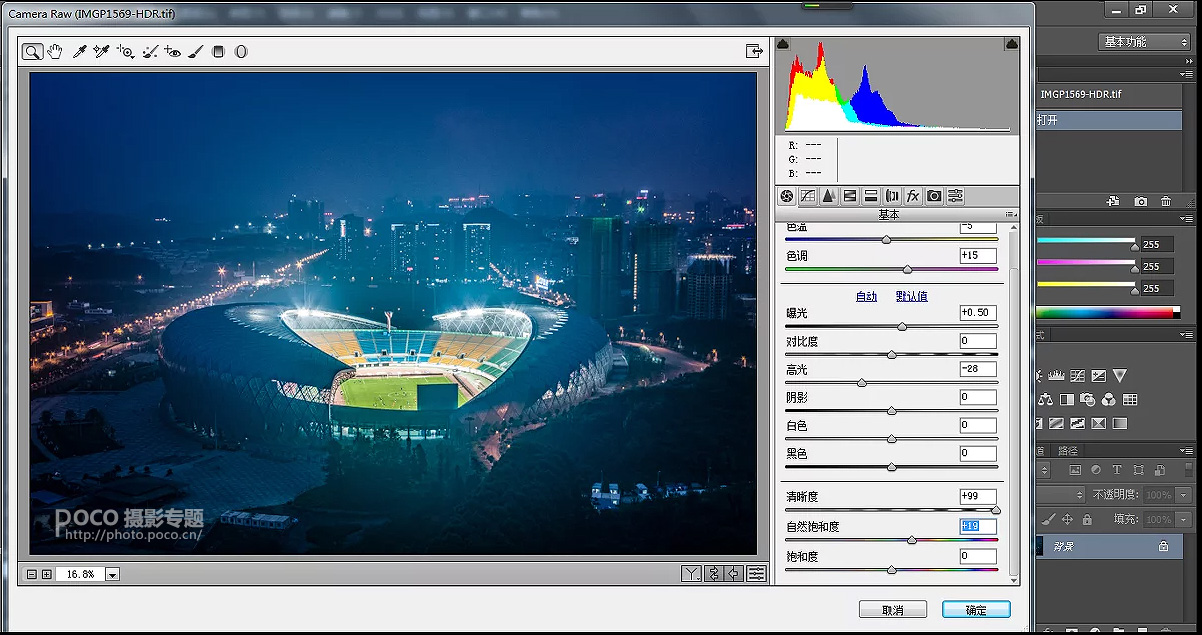Toggle shadow clipping warning on histogram

[x=783, y=45]
